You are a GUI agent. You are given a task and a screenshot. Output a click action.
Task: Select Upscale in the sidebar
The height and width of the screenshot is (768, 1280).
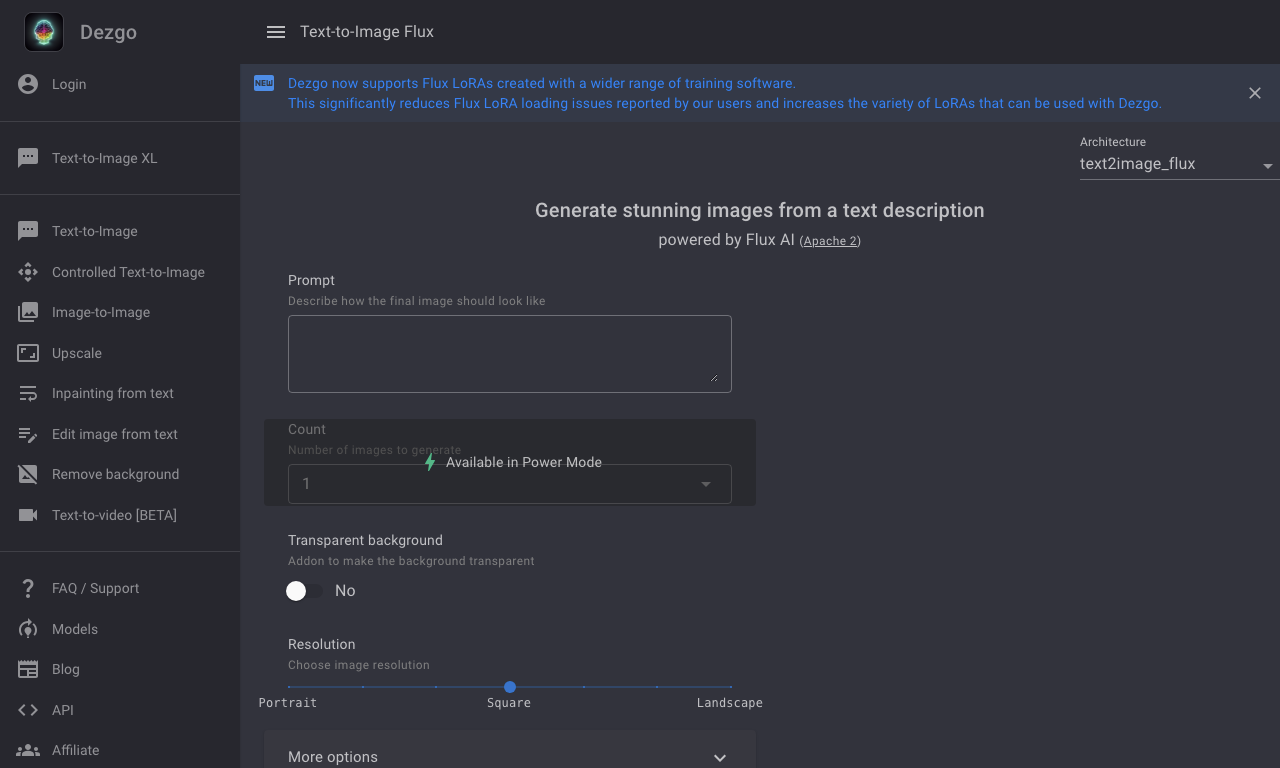[x=120, y=353]
